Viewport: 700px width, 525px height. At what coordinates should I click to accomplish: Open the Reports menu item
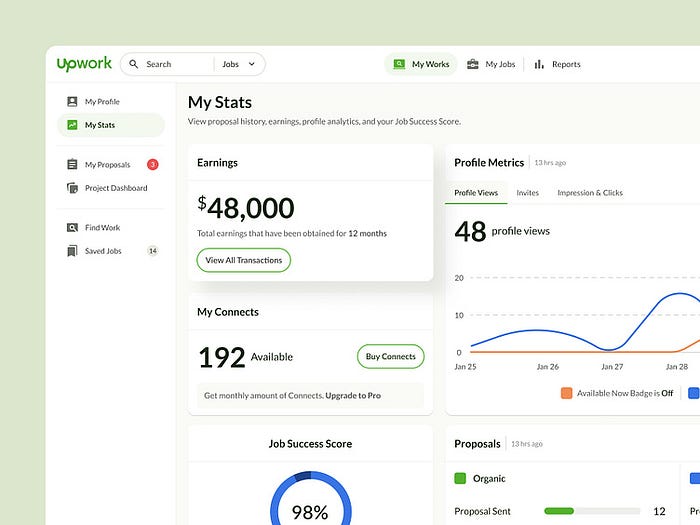pyautogui.click(x=558, y=64)
